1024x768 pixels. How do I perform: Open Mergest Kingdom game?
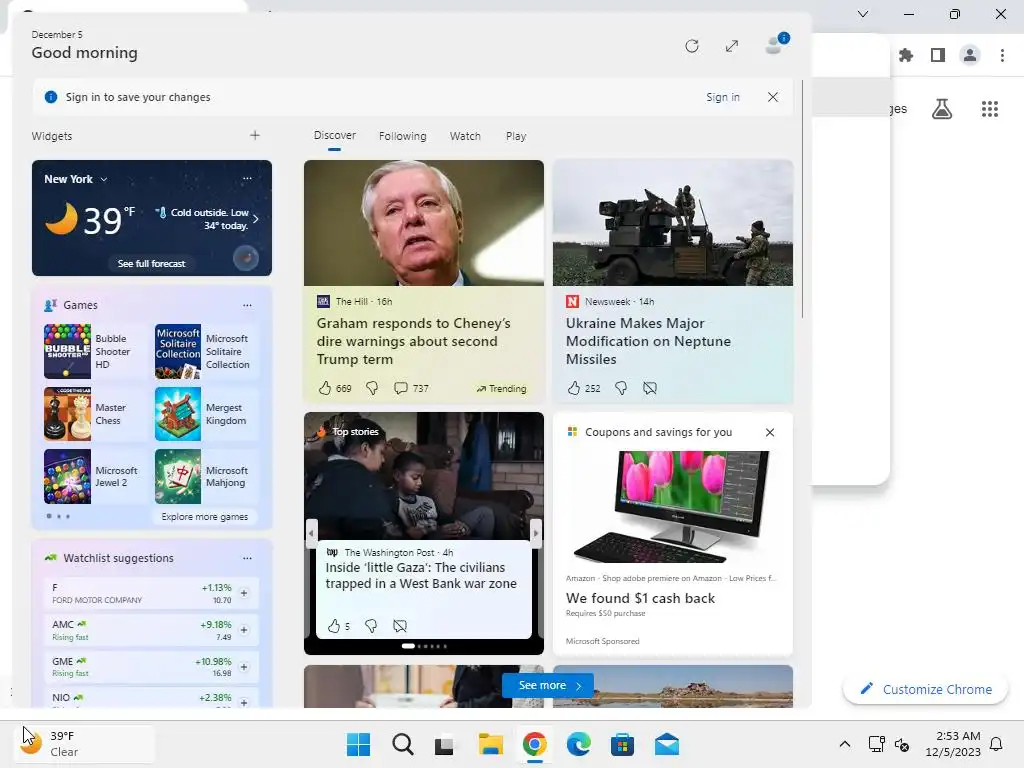205,414
